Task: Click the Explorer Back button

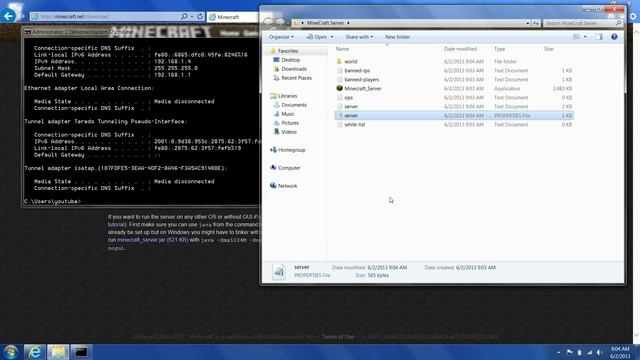Action: (268, 23)
